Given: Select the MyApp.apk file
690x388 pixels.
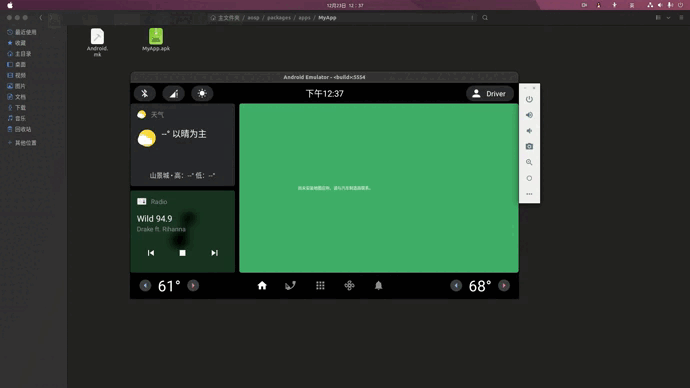Looking at the screenshot, I should [156, 40].
